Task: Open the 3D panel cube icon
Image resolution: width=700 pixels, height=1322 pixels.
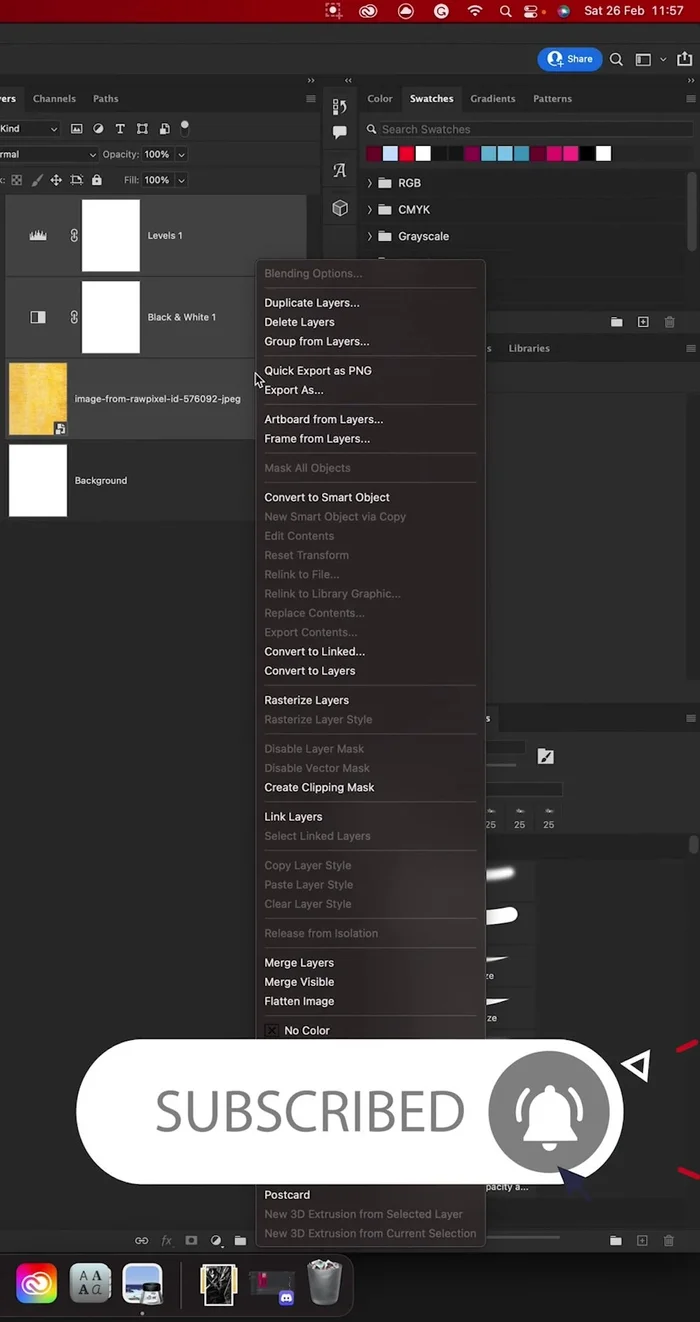Action: point(340,208)
